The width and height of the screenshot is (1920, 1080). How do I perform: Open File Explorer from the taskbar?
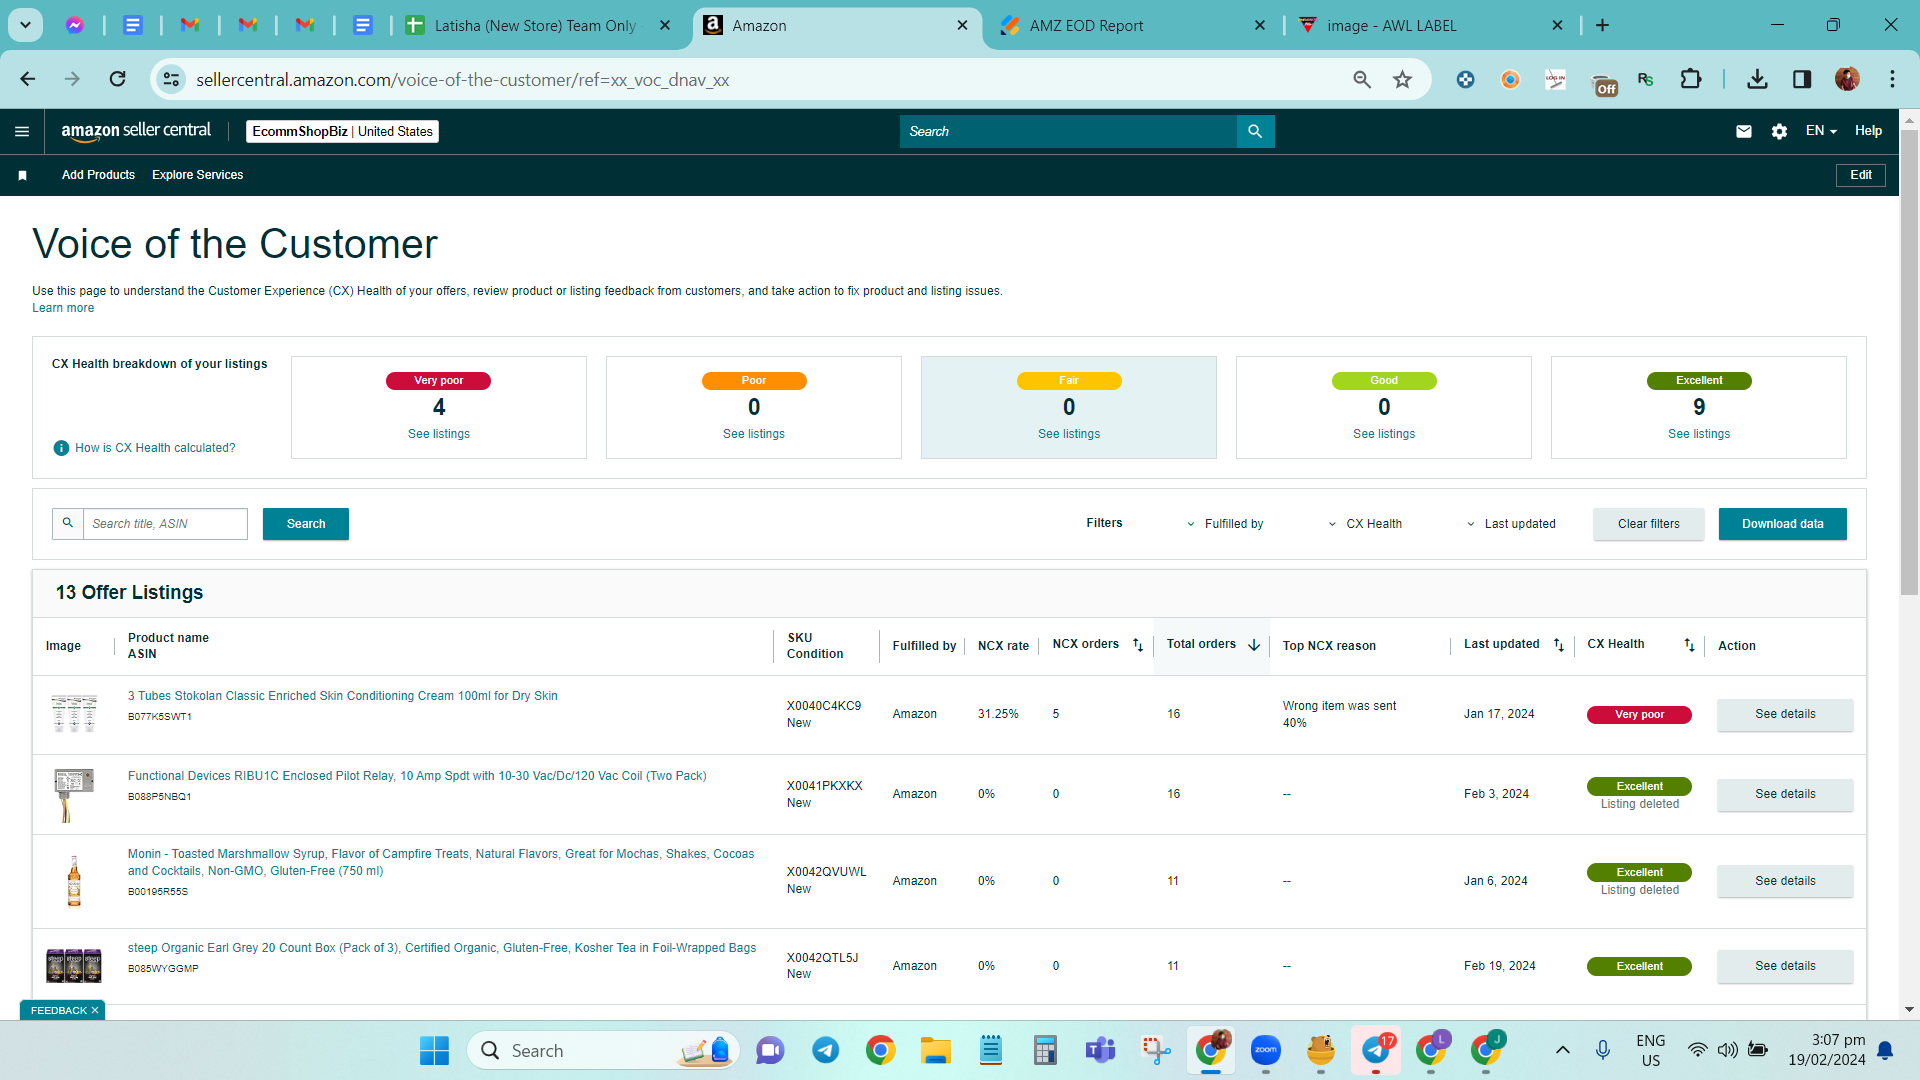(935, 1050)
